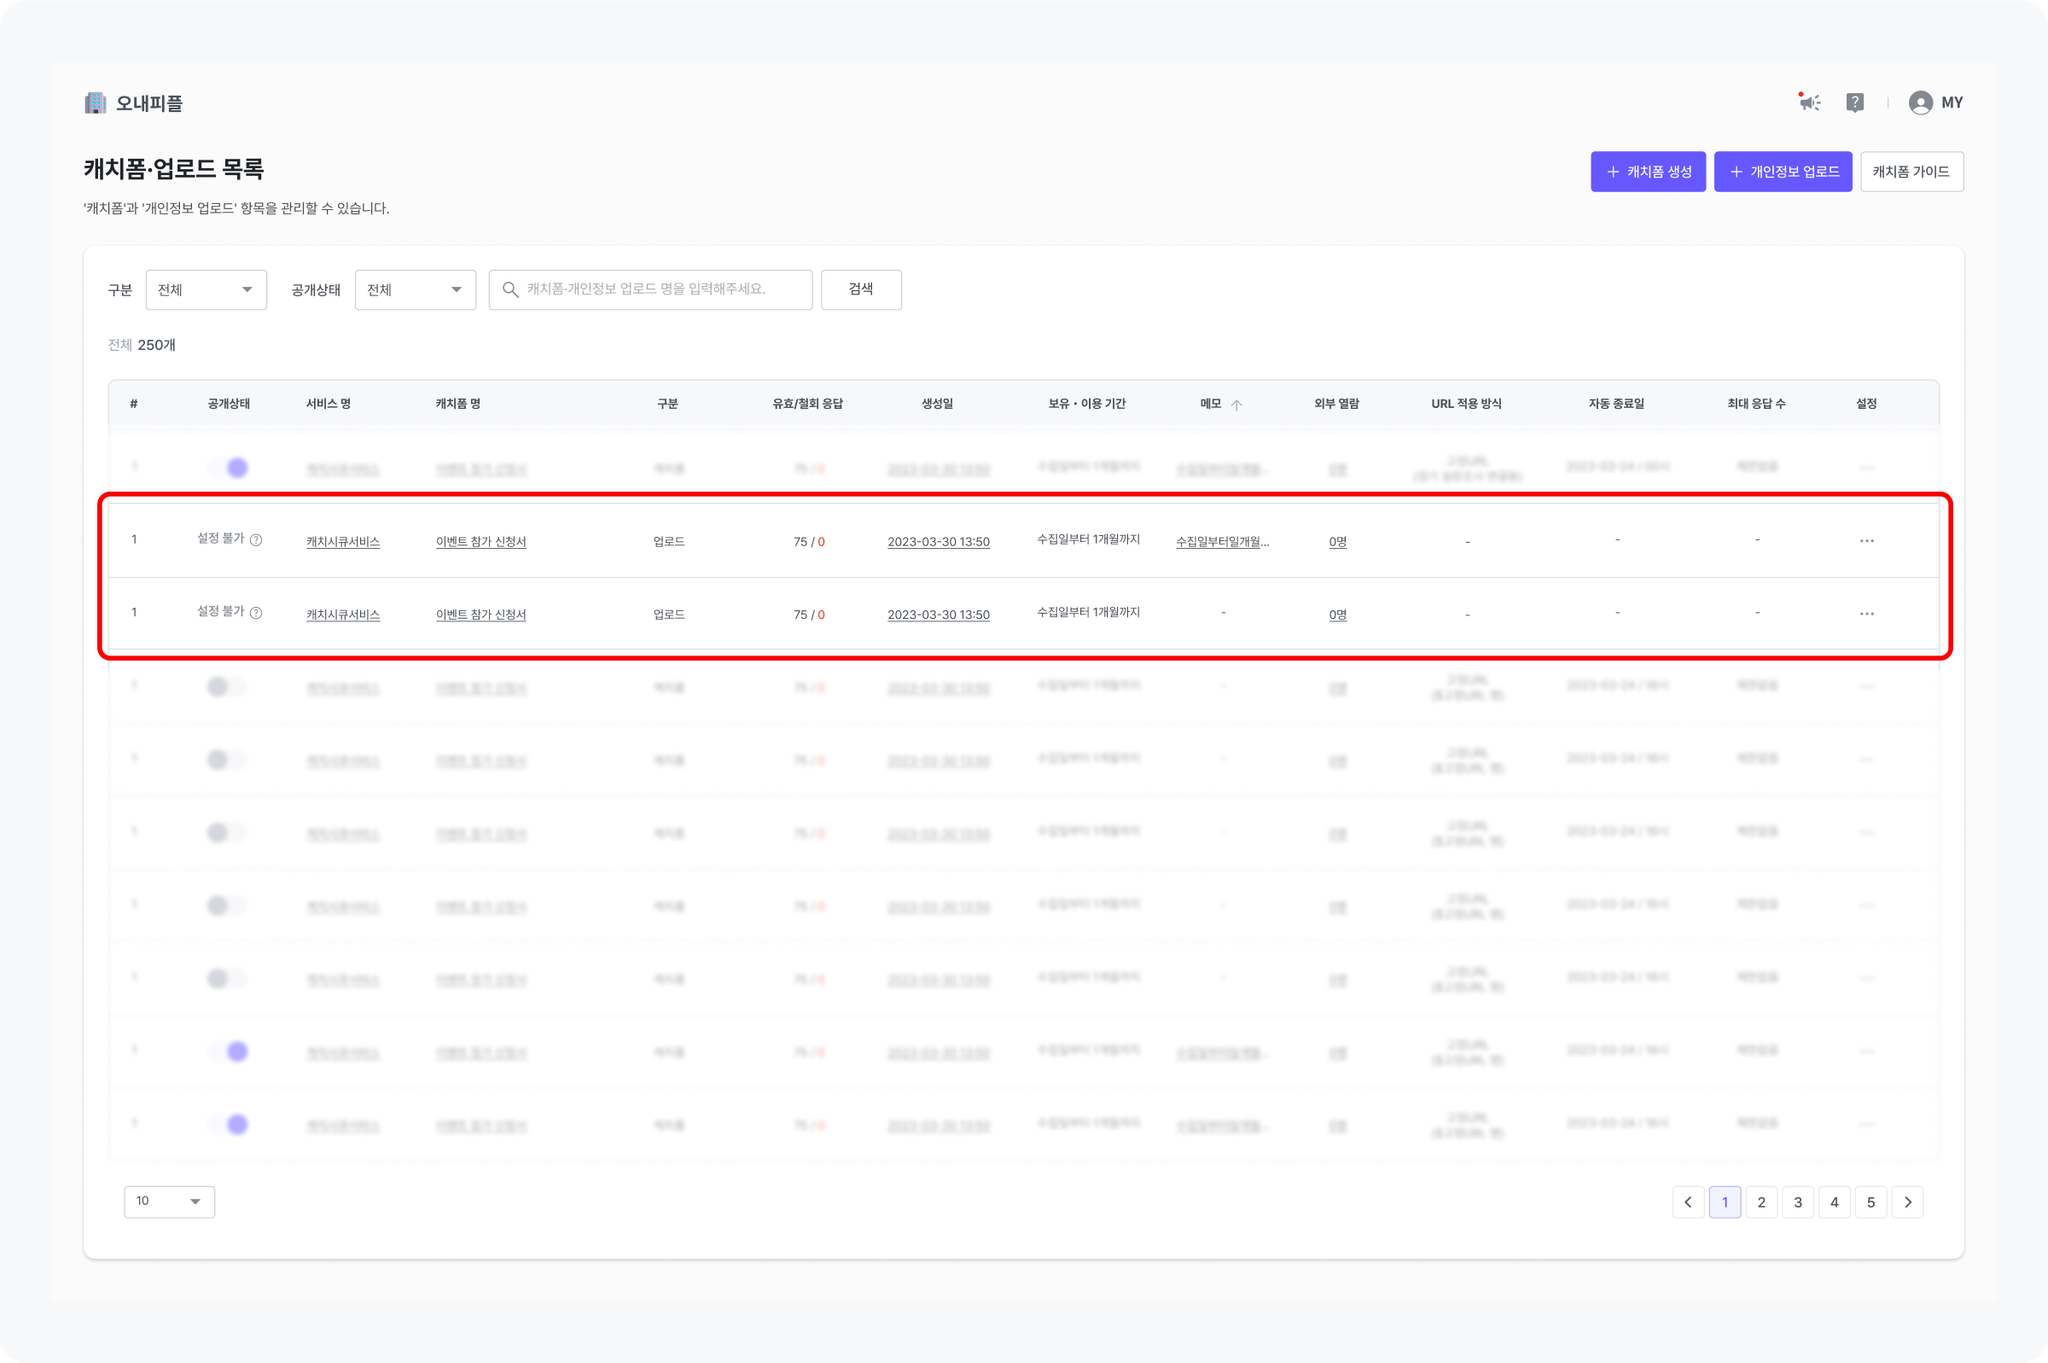Click 설정 불가 help icon in row with empty memo

click(x=256, y=613)
